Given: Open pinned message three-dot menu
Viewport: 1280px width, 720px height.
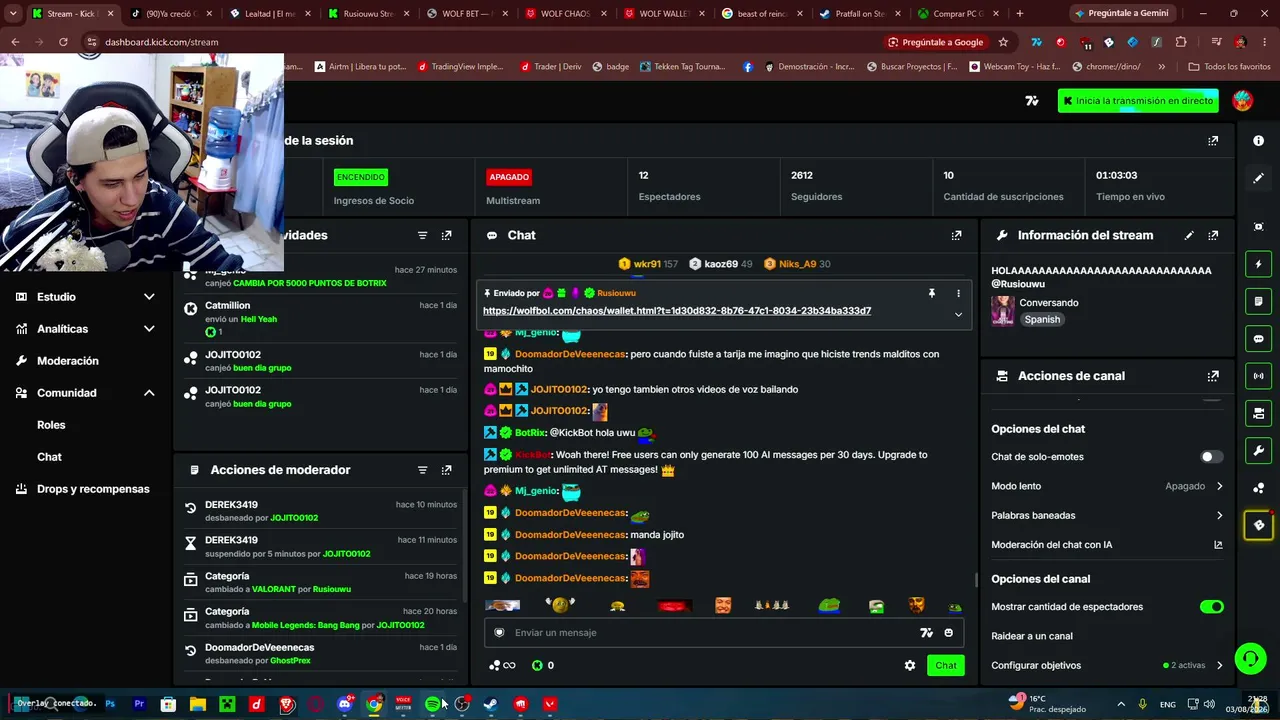Looking at the screenshot, I should (x=958, y=293).
